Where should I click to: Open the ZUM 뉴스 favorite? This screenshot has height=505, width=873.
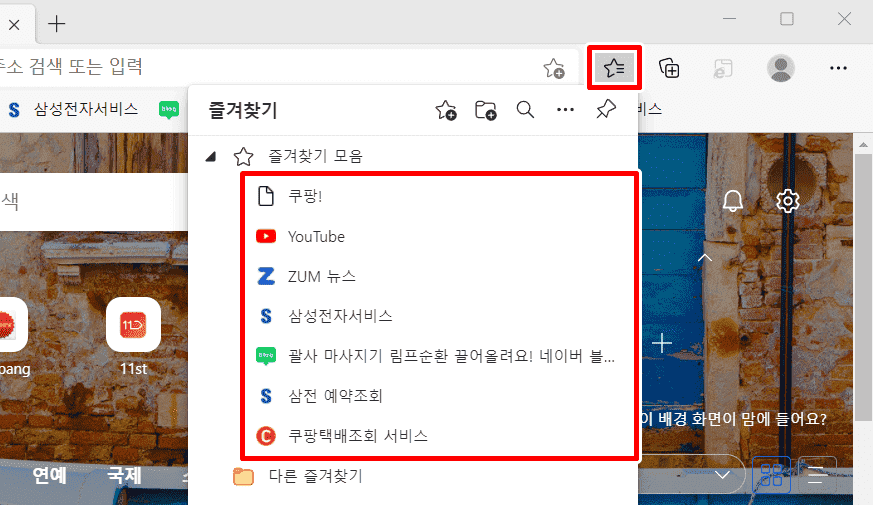[440, 276]
